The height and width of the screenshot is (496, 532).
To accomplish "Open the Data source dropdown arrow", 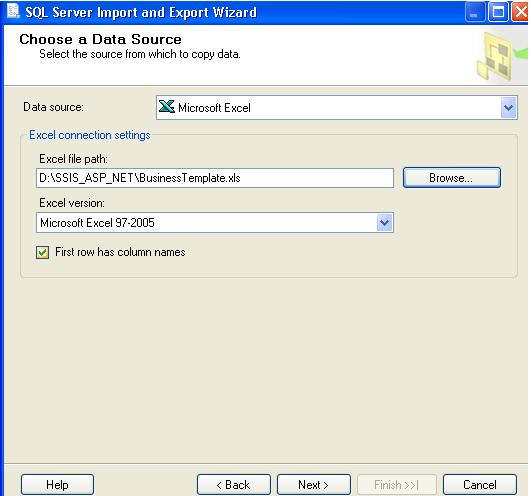I will click(x=508, y=108).
